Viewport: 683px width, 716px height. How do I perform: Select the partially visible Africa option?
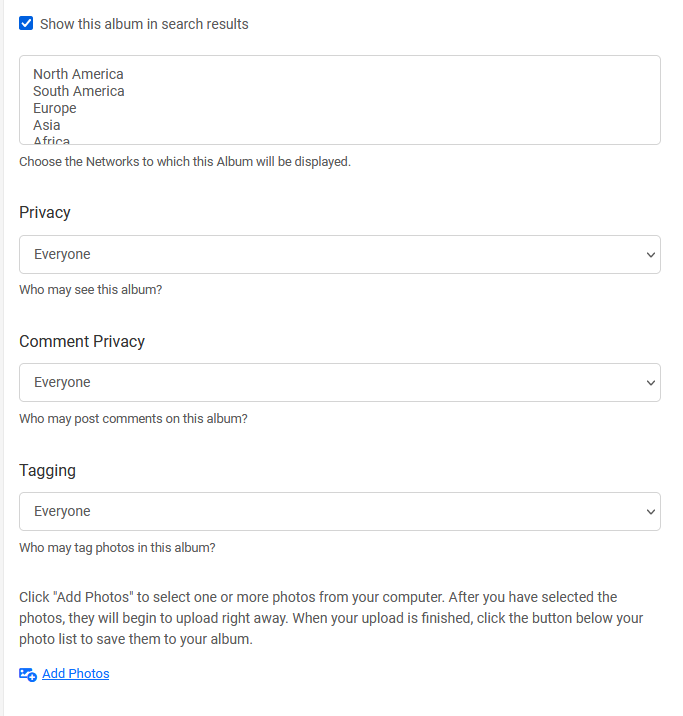[52, 140]
